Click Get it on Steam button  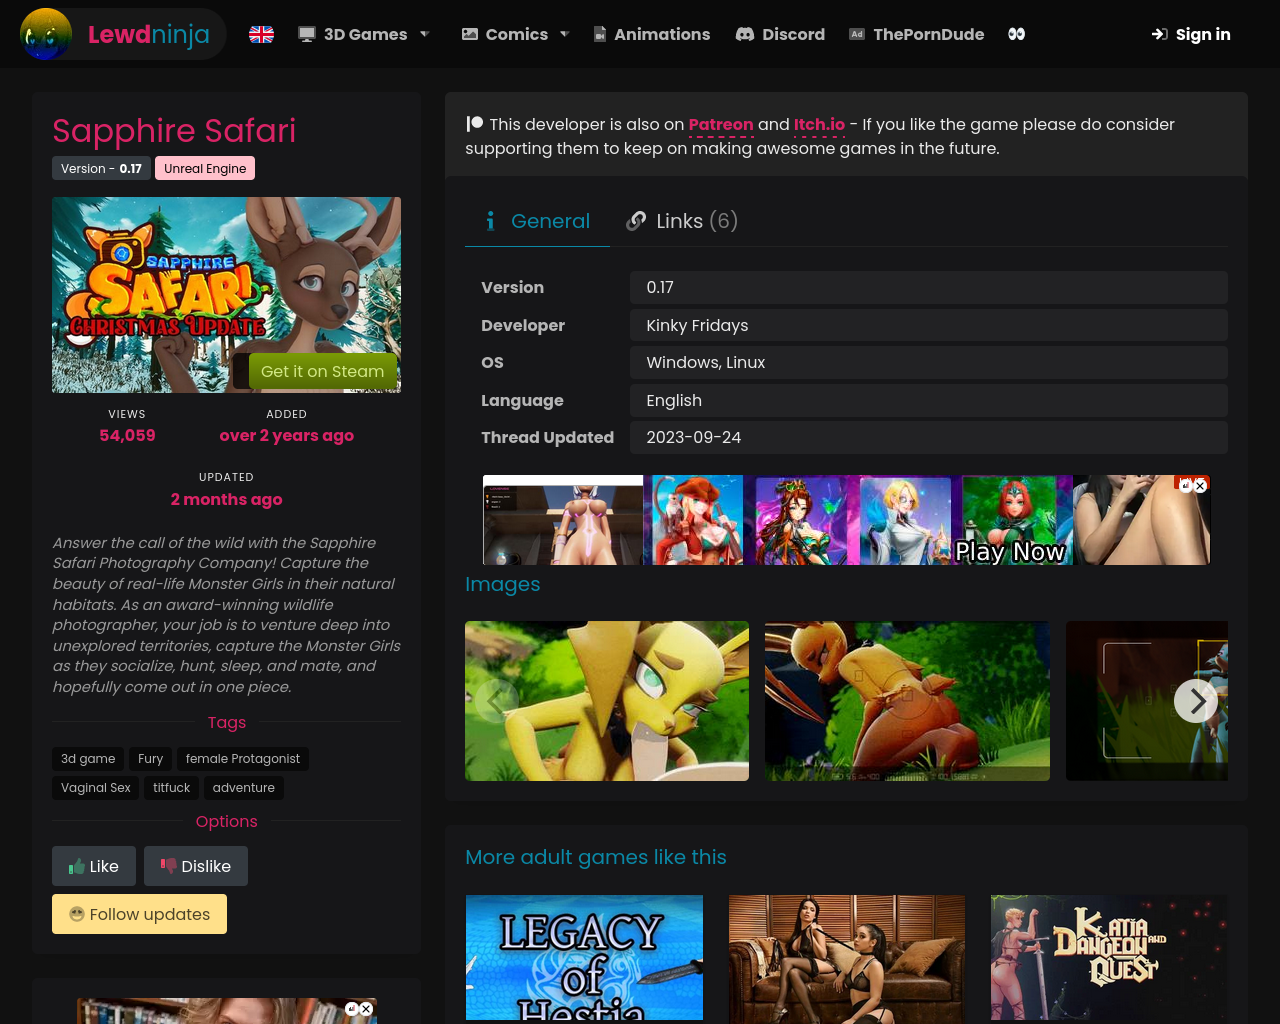tap(322, 371)
